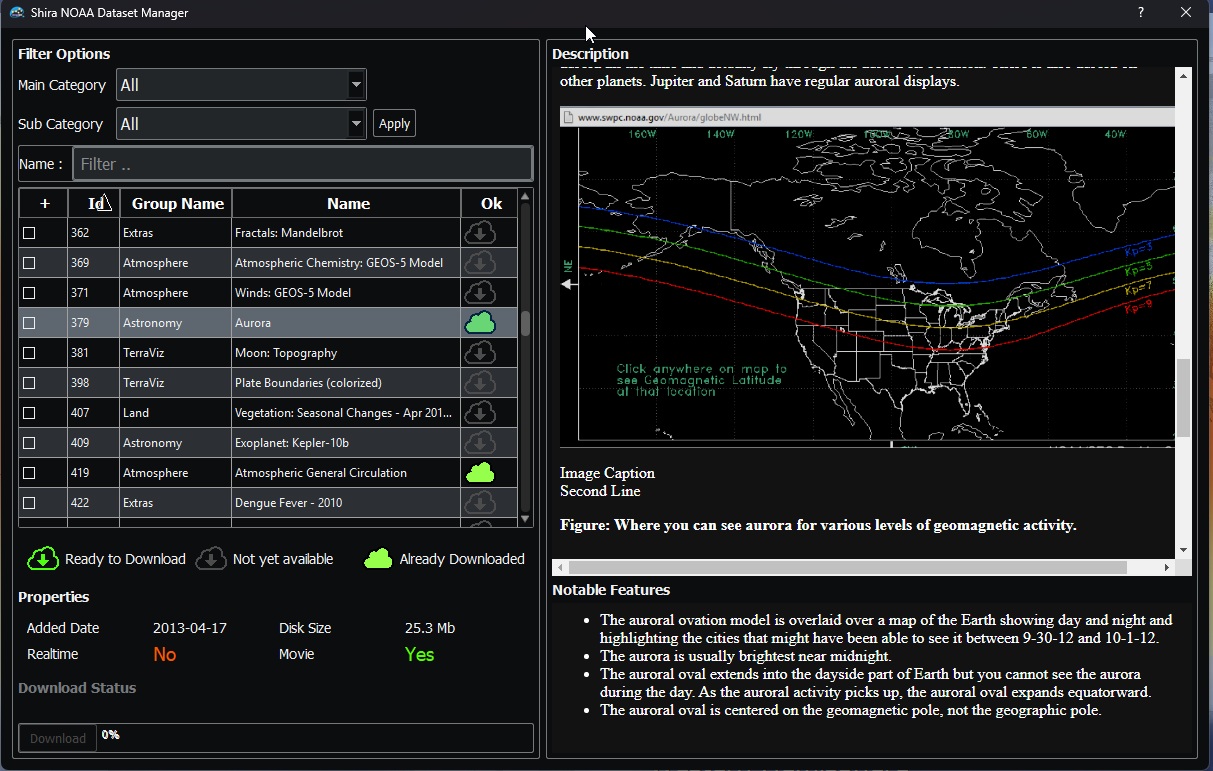The image size is (1213, 771).
Task: Sort the table by the Id column header
Action: 94,203
